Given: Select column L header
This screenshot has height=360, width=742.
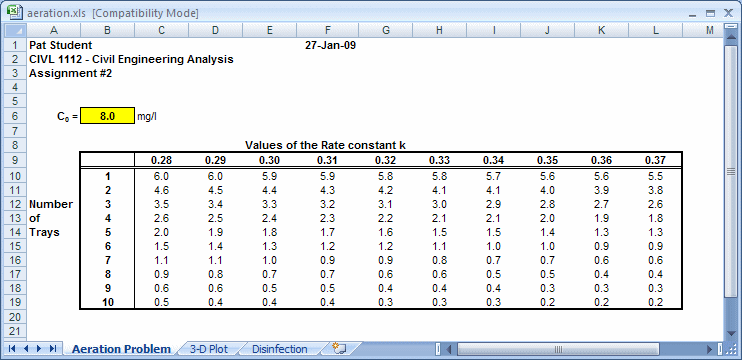Looking at the screenshot, I should point(655,30).
